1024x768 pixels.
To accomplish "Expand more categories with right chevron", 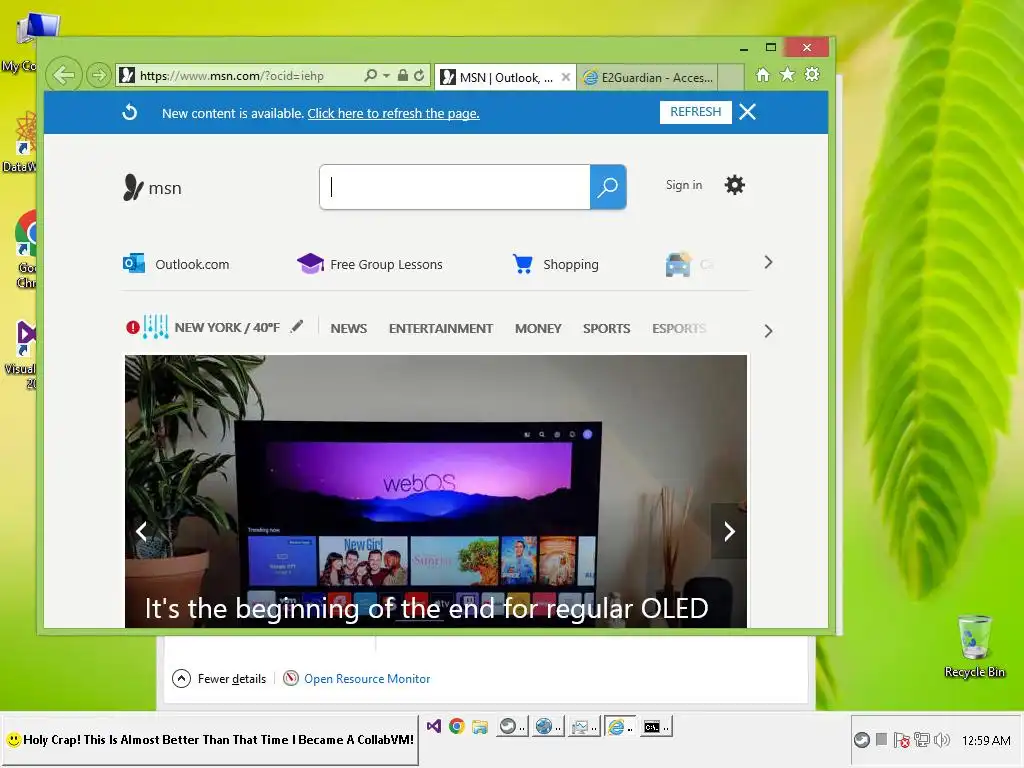I will (769, 331).
